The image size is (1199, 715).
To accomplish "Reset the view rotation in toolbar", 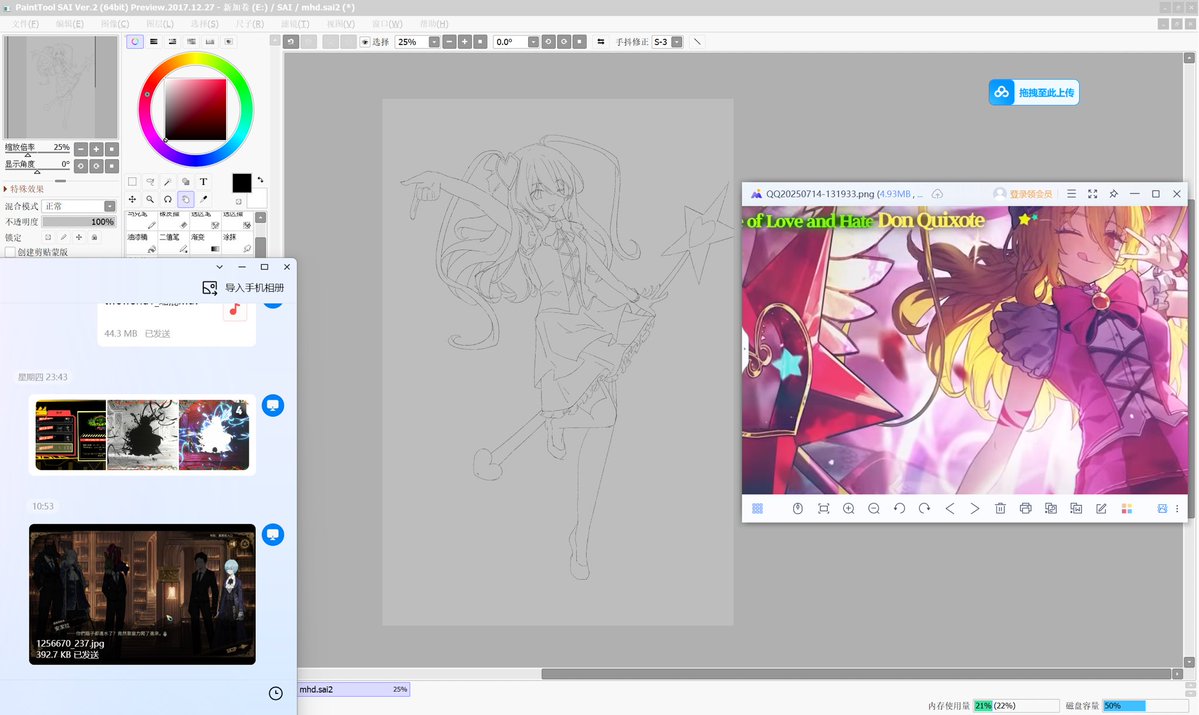I will (580, 42).
